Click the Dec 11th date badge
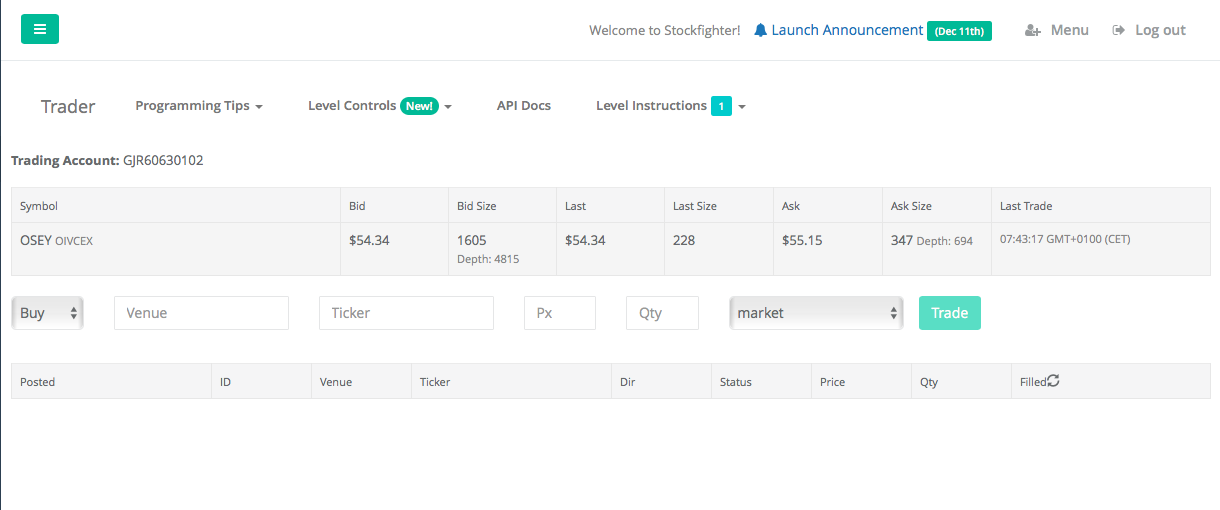The width and height of the screenshot is (1220, 510). [959, 31]
